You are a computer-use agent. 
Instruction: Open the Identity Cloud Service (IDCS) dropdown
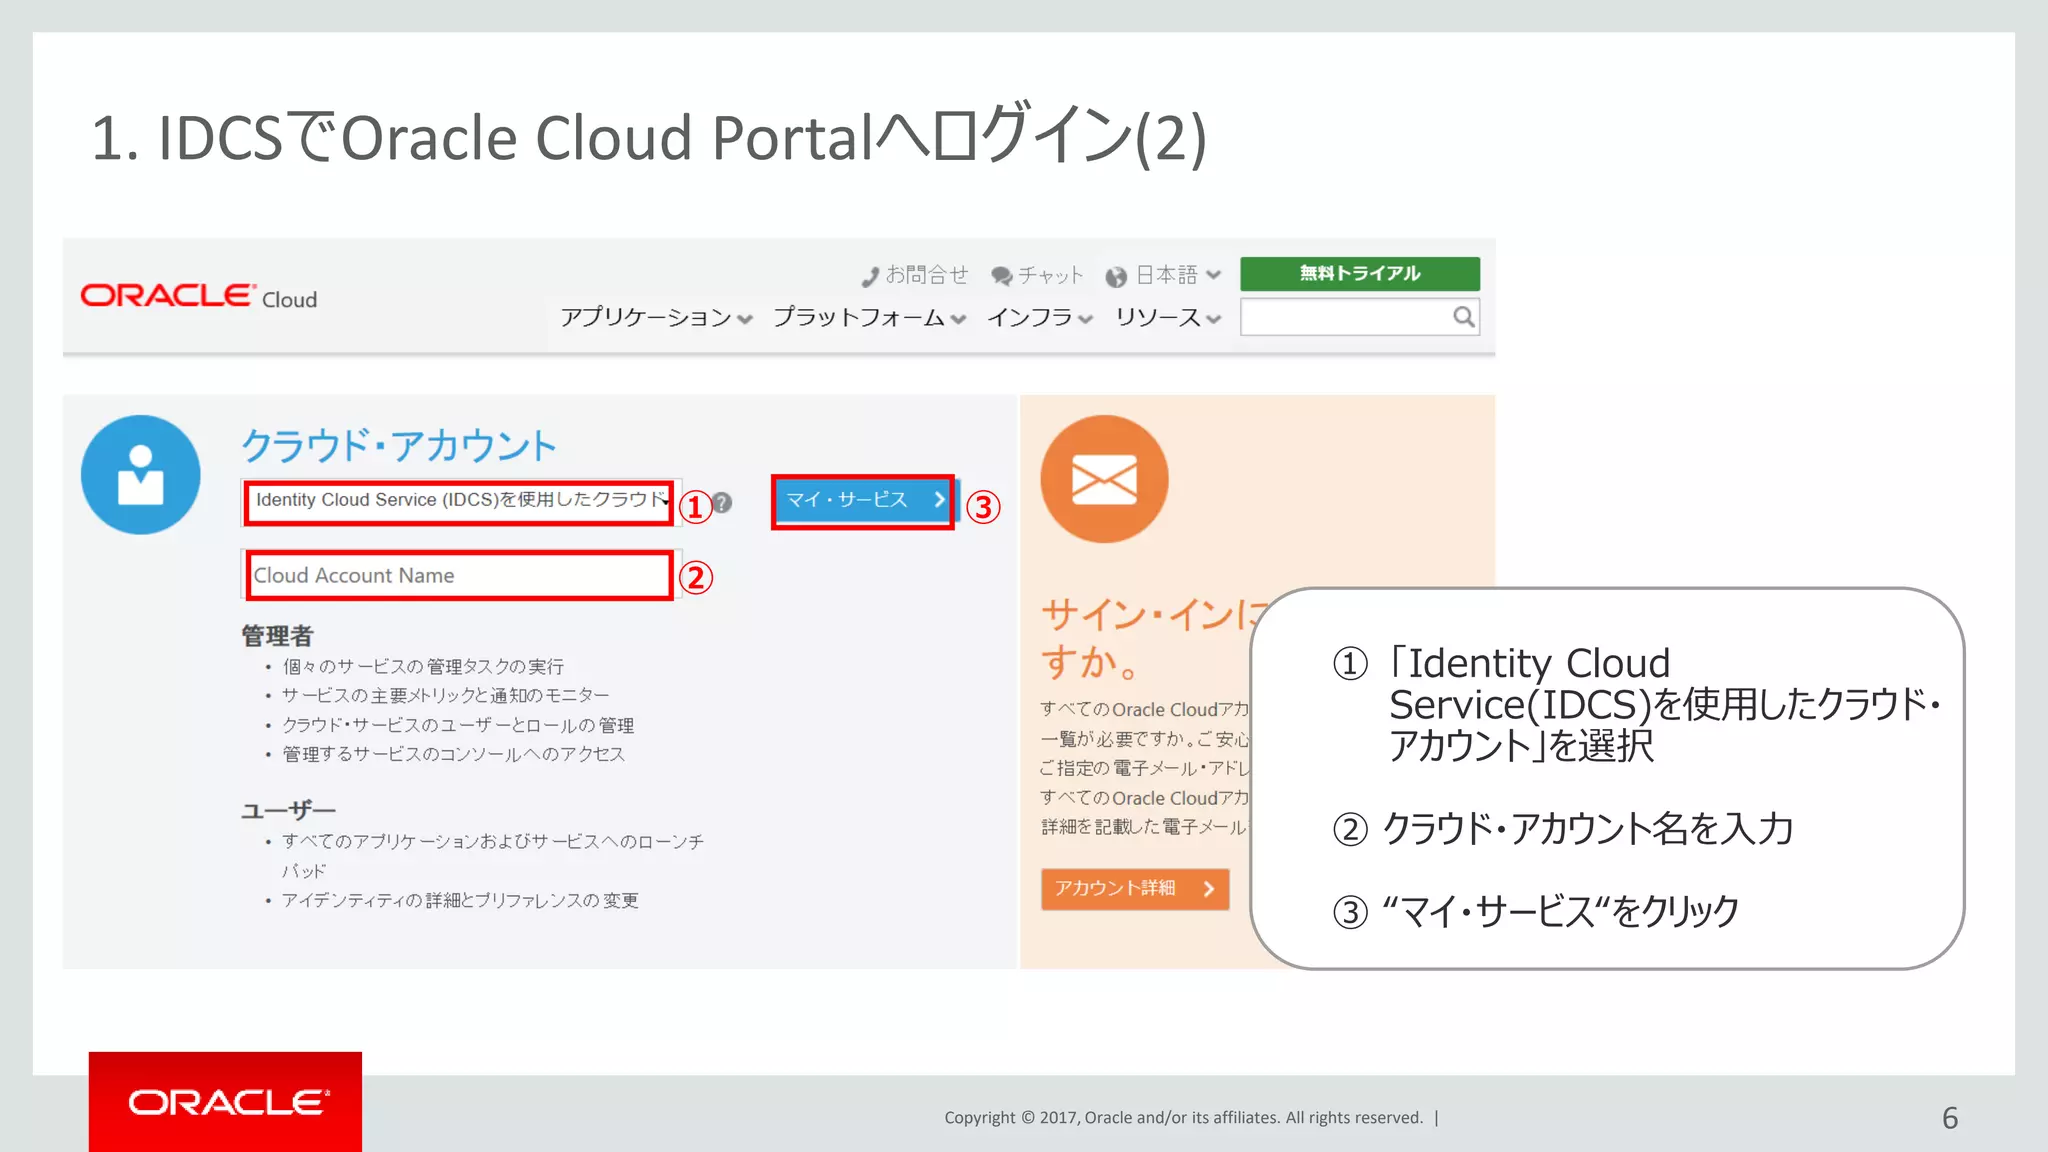point(460,501)
